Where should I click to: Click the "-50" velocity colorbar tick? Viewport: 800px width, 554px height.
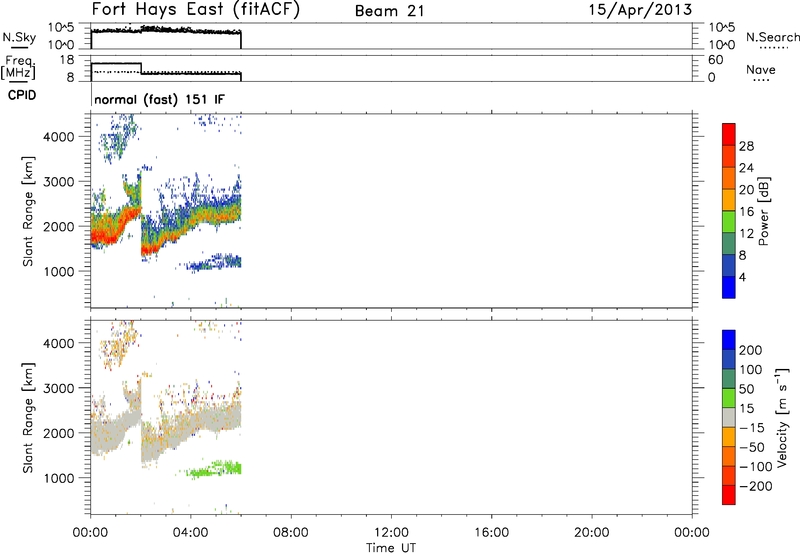(752, 447)
